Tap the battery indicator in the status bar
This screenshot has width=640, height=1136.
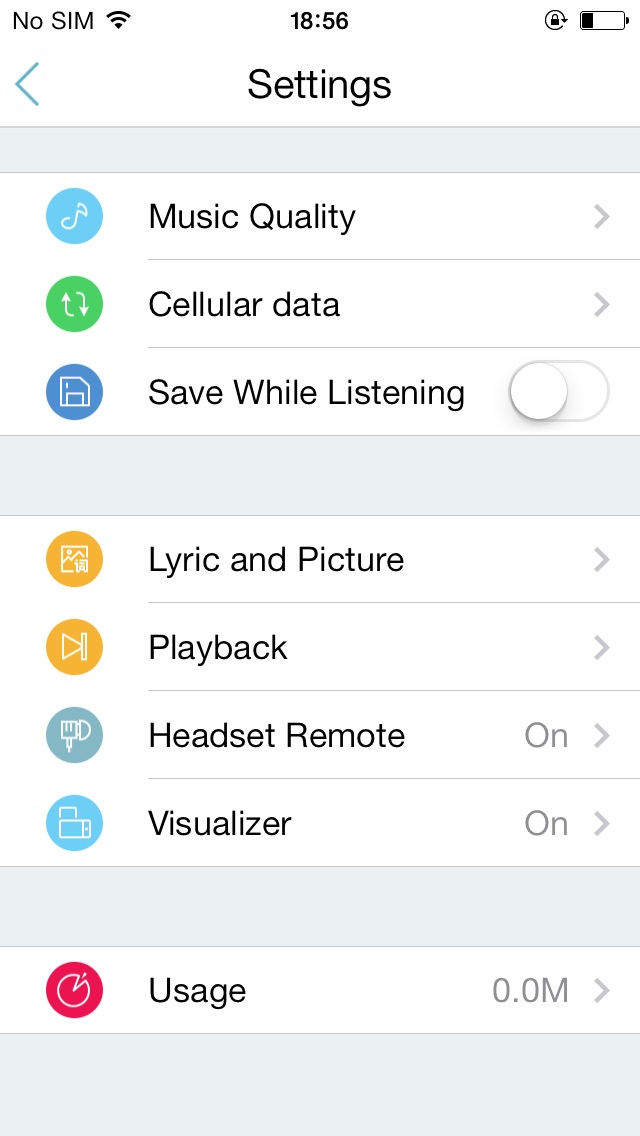[x=602, y=20]
